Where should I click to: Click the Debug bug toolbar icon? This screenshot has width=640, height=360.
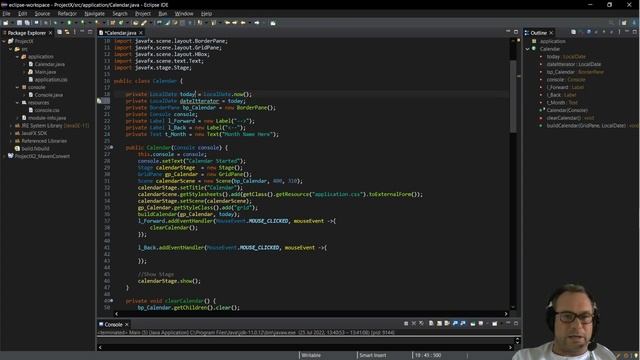pyautogui.click(x=56, y=23)
